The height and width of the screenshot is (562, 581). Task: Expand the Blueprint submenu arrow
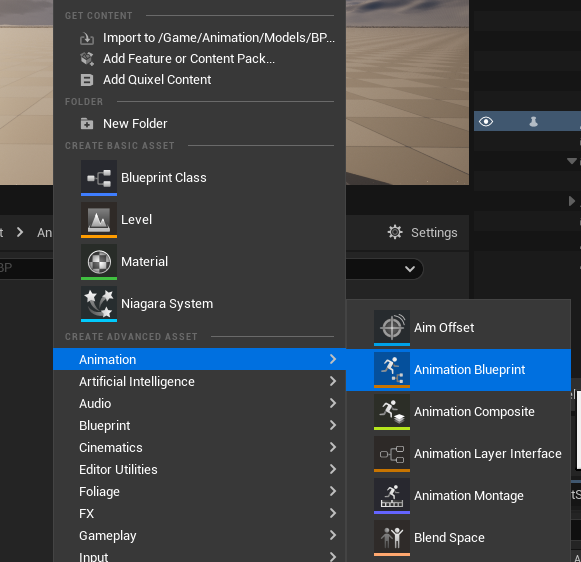pos(333,425)
